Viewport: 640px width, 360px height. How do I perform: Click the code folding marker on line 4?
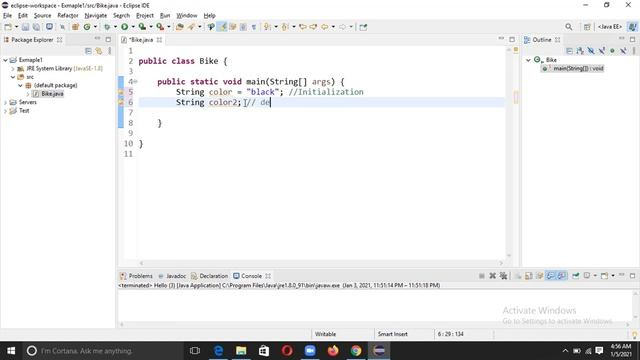136,82
